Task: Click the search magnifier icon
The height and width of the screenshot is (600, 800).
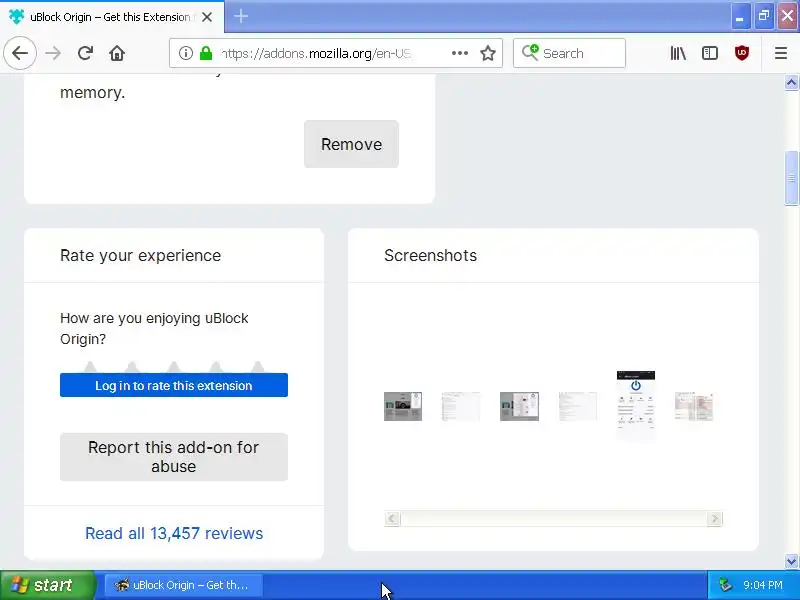Action: coord(530,52)
